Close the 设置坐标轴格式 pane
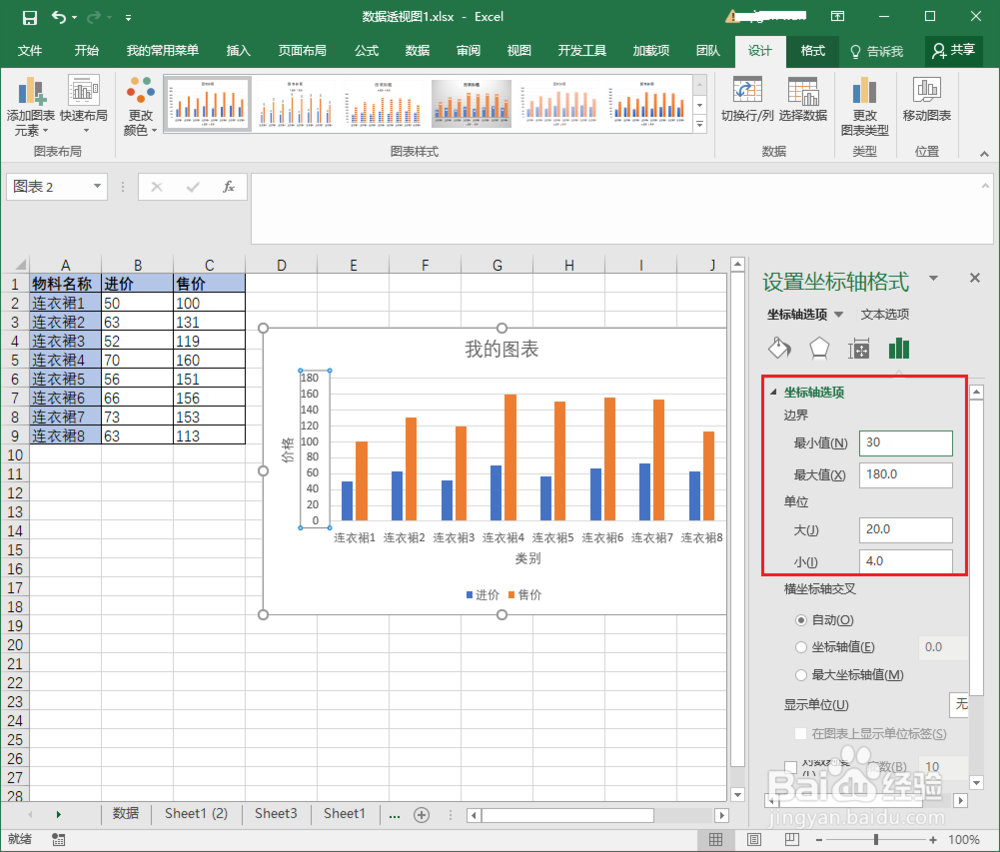The width and height of the screenshot is (1000, 852). [975, 278]
